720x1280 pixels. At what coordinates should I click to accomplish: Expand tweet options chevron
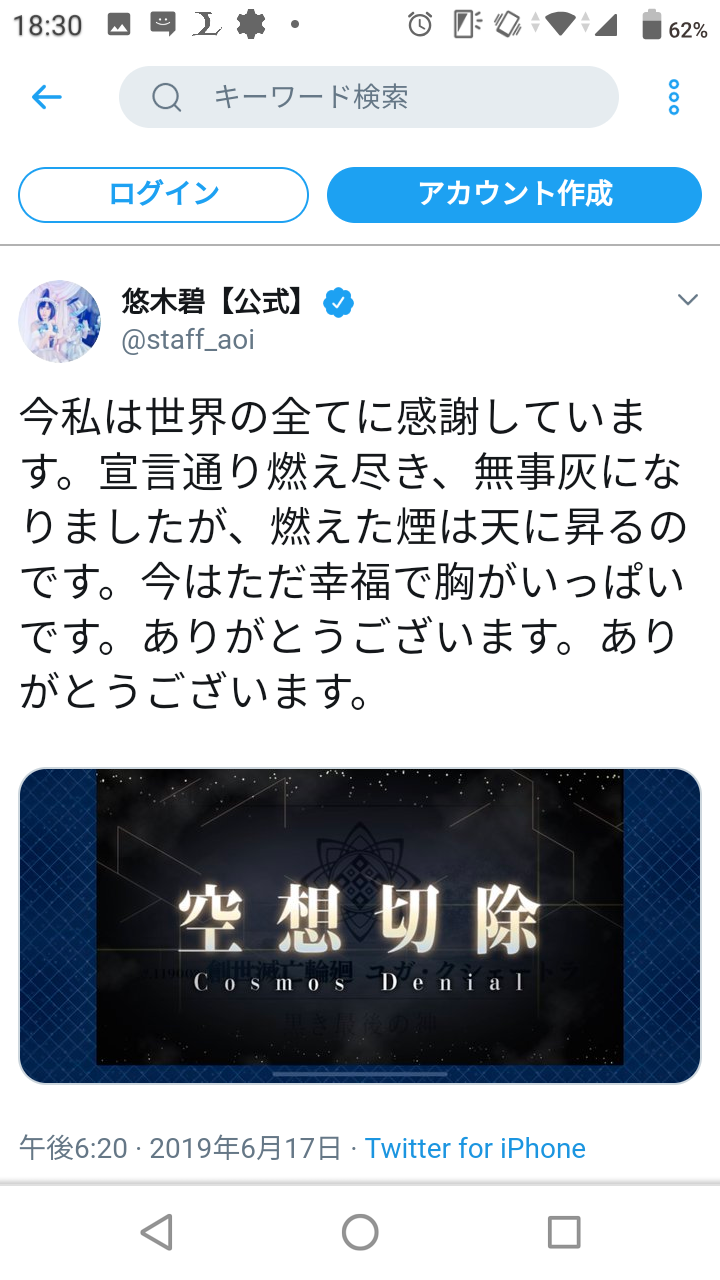pos(688,300)
